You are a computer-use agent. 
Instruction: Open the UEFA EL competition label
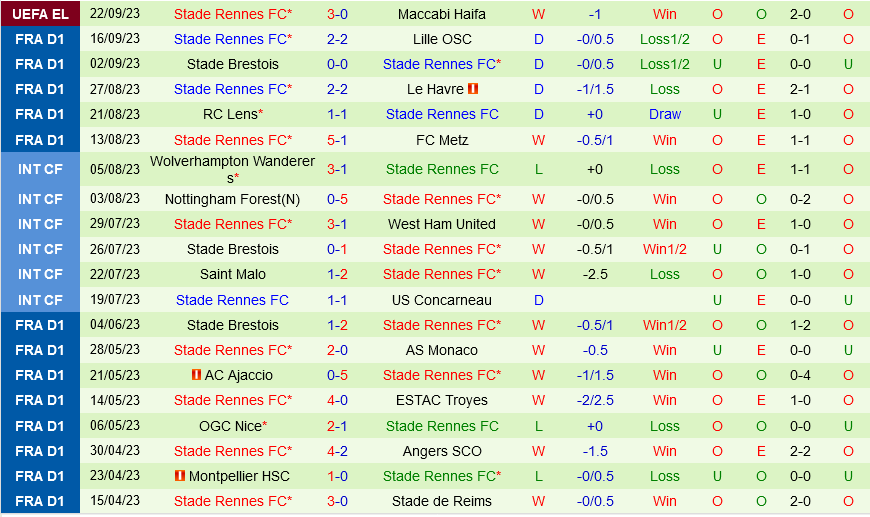point(40,14)
